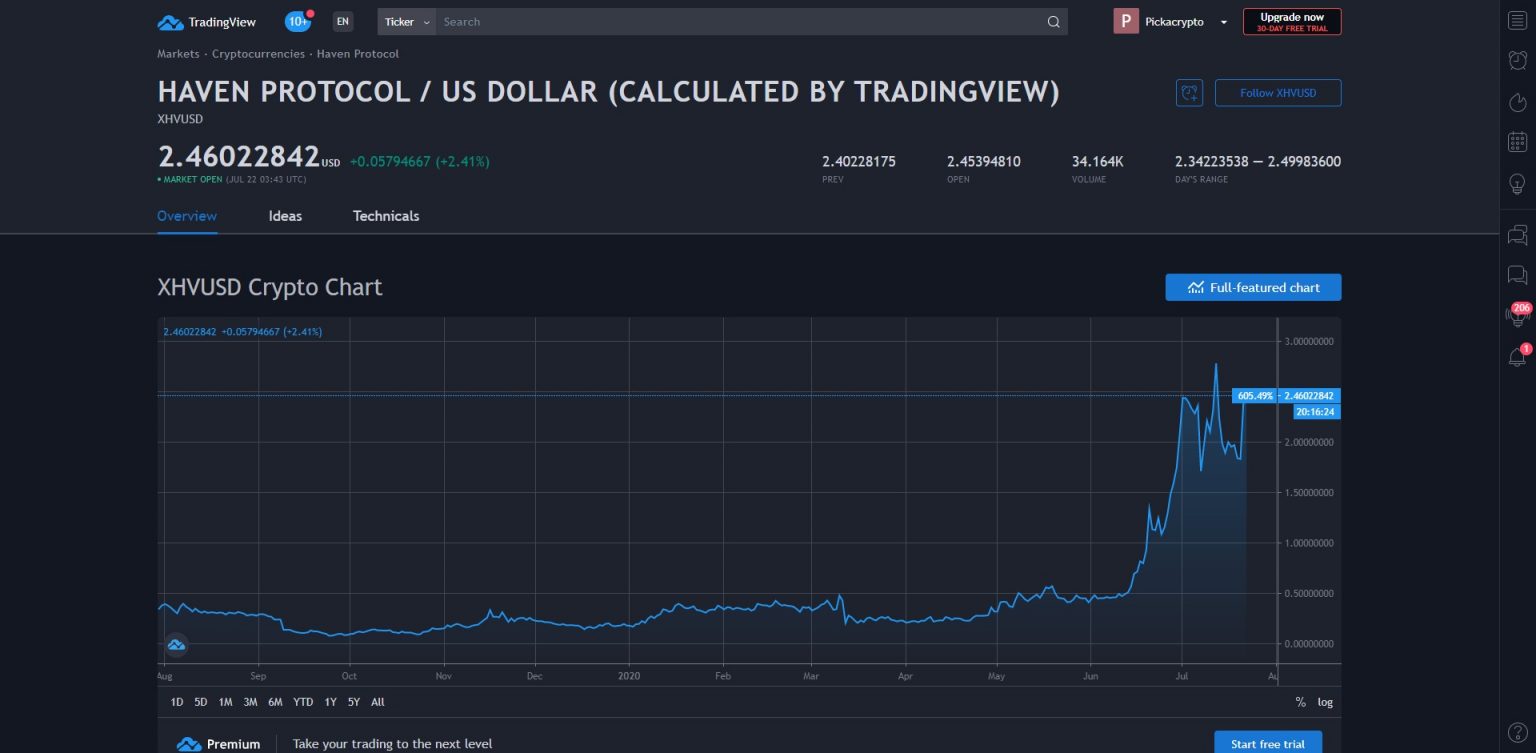Click the search magnifier icon

point(1053,21)
